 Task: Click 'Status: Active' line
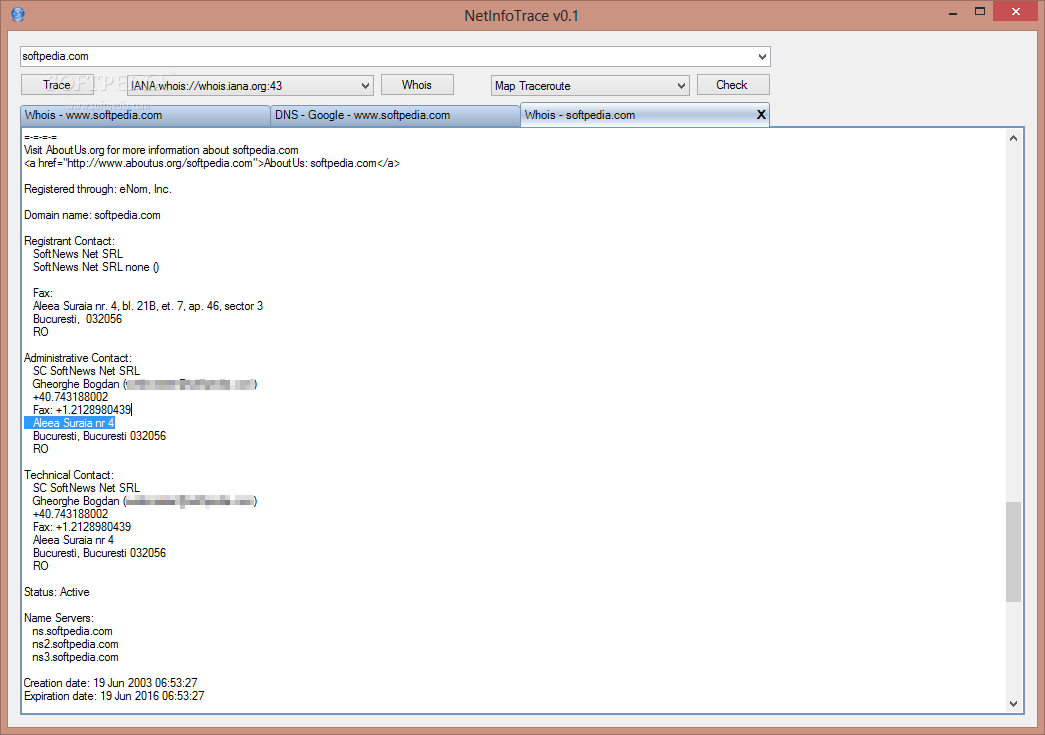coord(57,592)
